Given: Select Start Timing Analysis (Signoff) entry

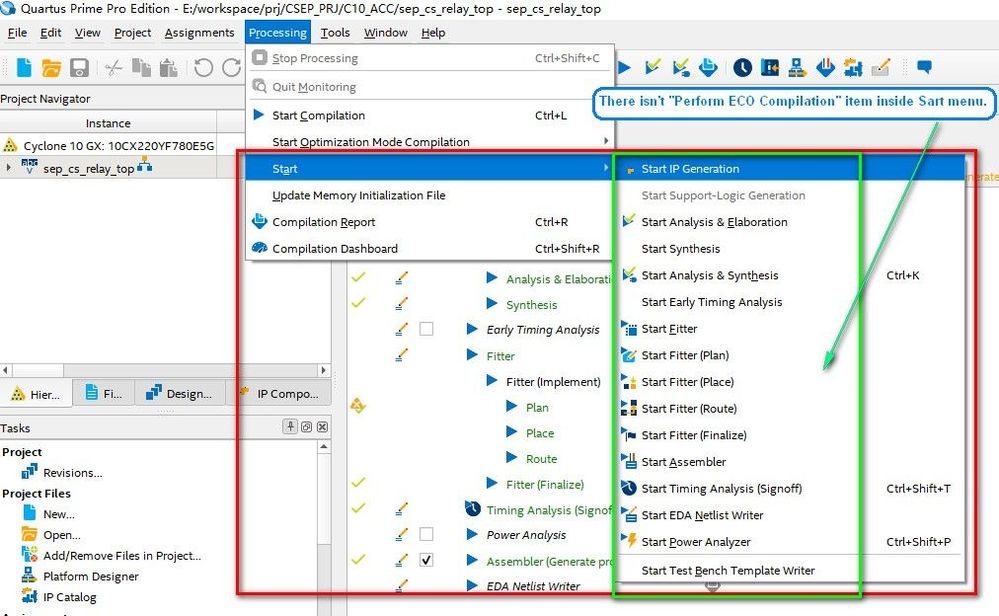Looking at the screenshot, I should point(787,489).
